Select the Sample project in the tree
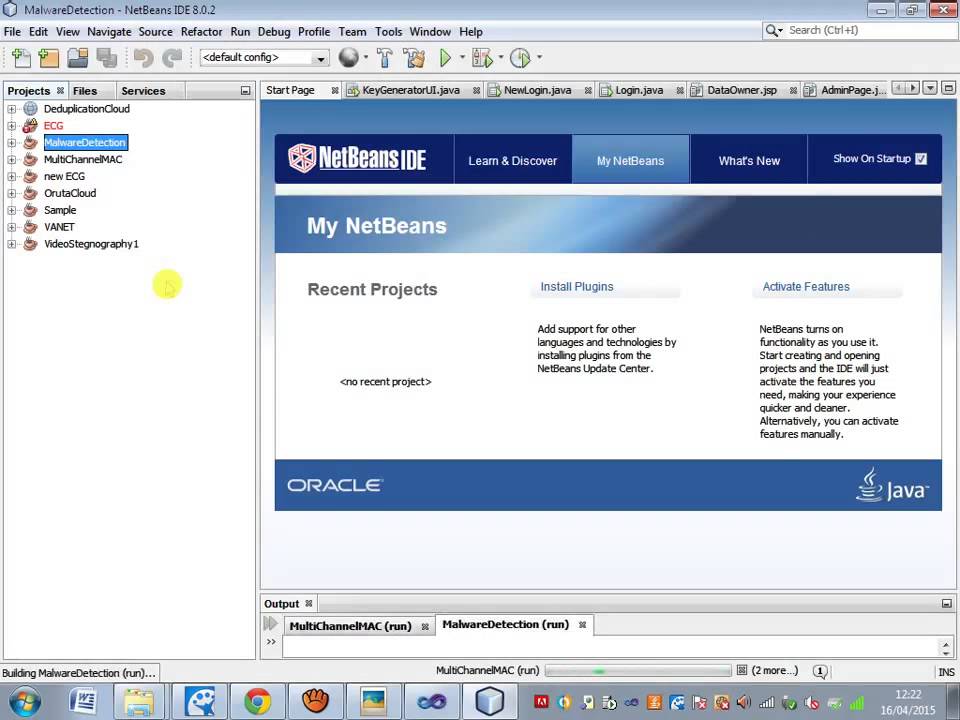 (x=60, y=210)
